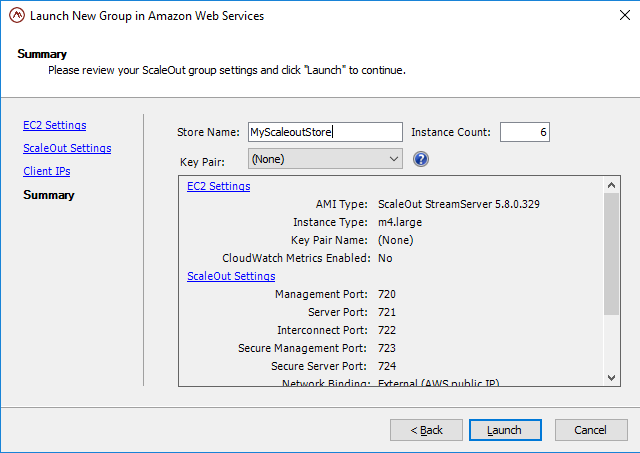Click Server Port value 721

point(387,312)
